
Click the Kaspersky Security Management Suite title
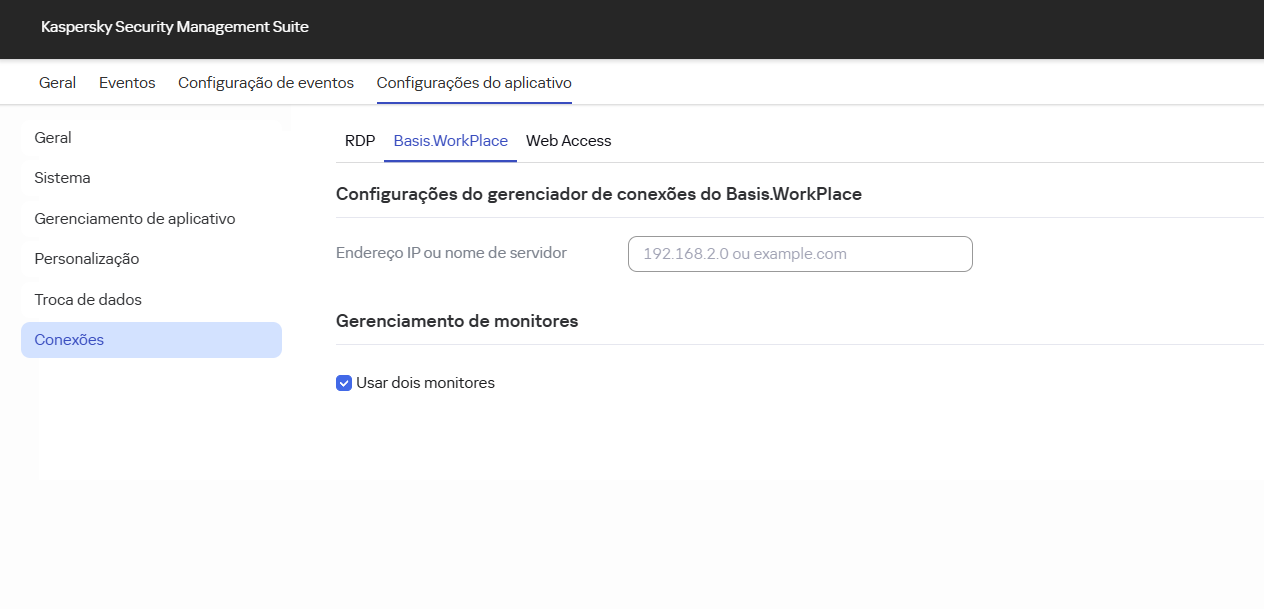(175, 27)
